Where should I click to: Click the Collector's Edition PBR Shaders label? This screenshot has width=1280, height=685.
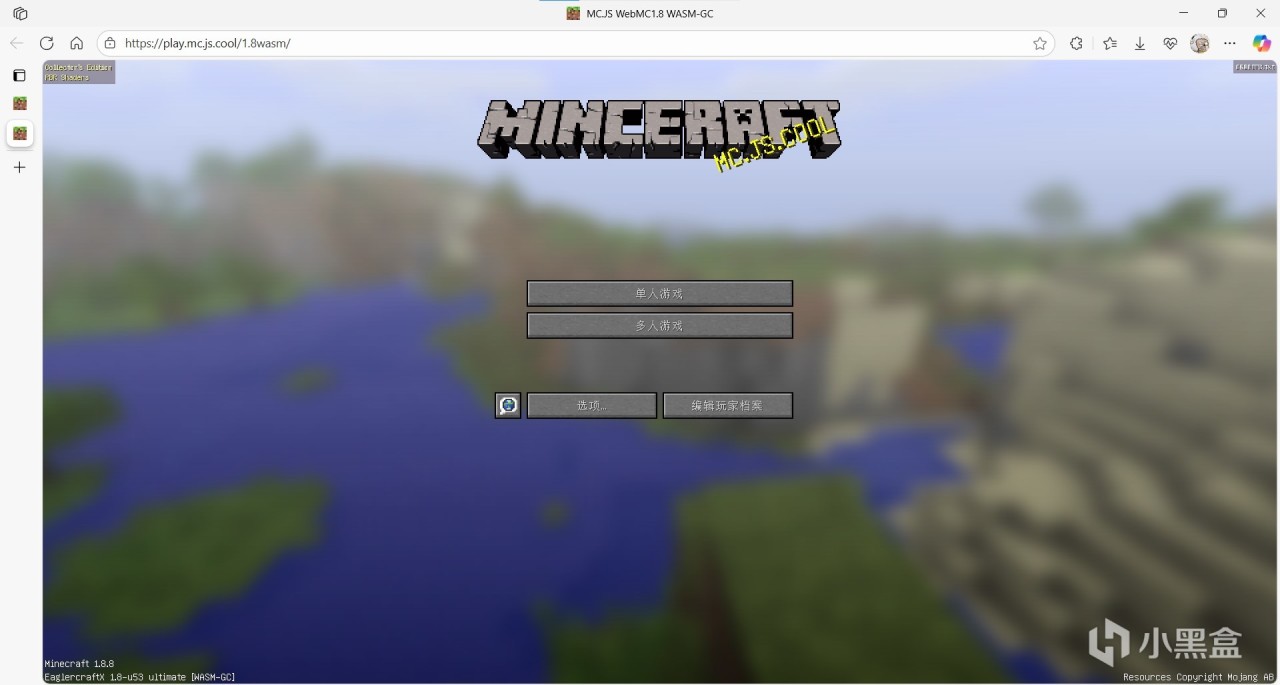coord(79,72)
